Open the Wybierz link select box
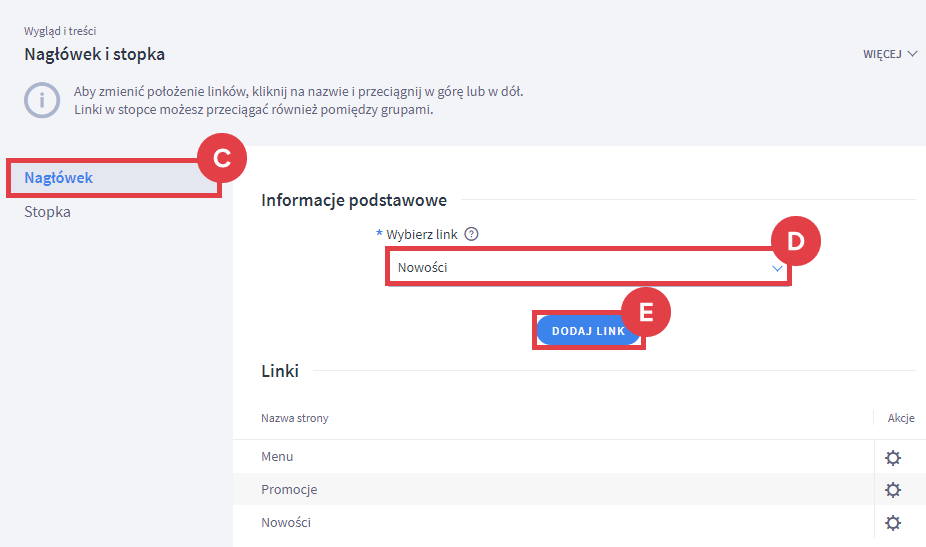This screenshot has height=547, width=926. tap(588, 268)
